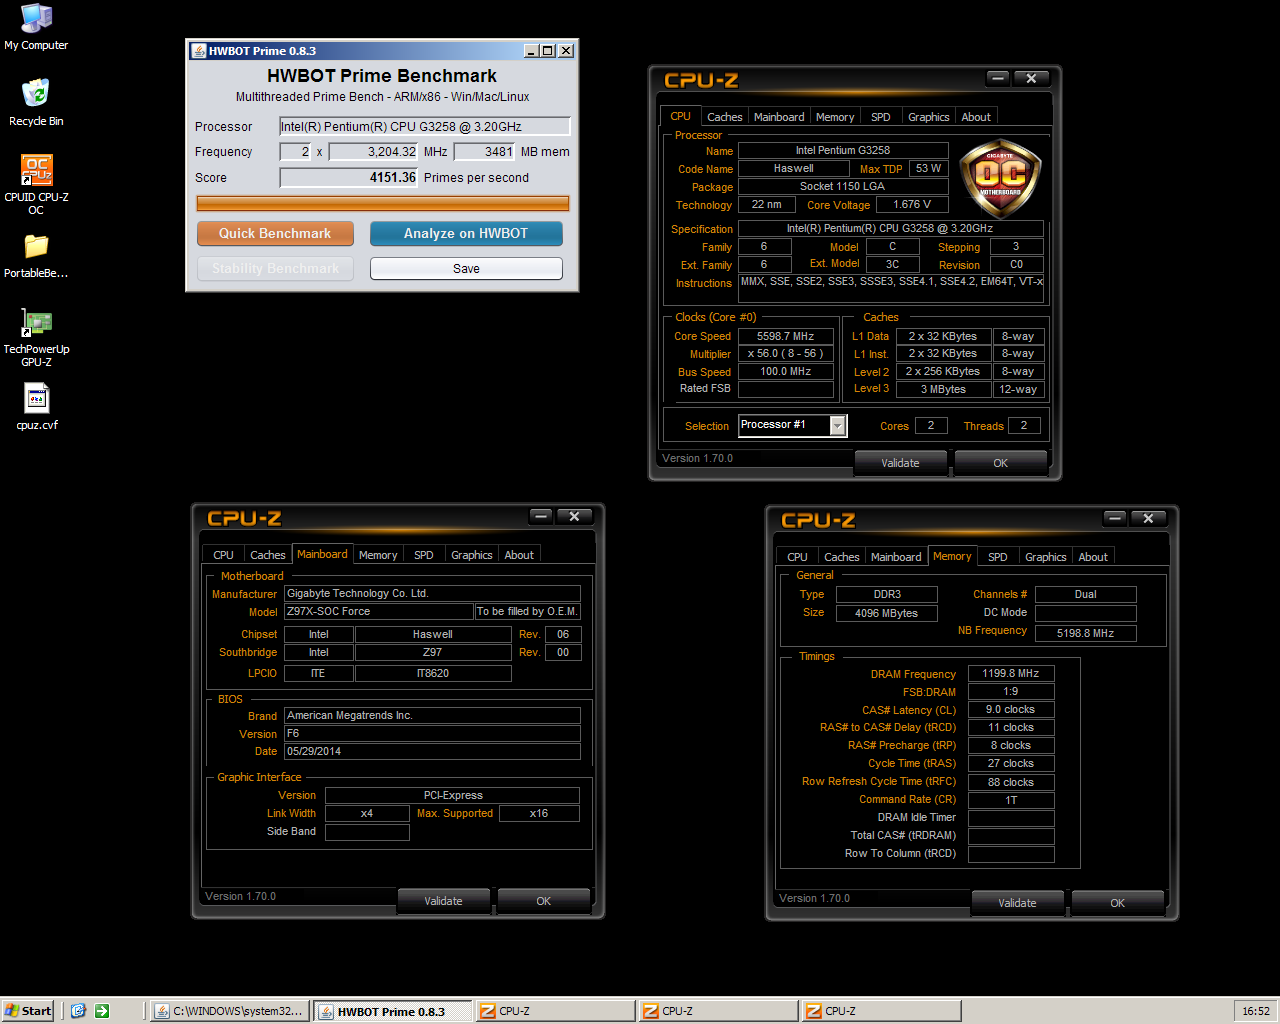This screenshot has width=1280, height=1024.
Task: Click OK in the CPU tab window
Action: coord(1000,463)
